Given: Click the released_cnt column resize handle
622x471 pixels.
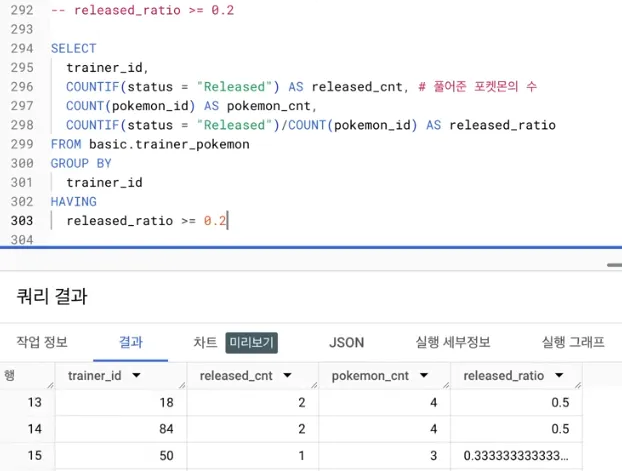Looking at the screenshot, I should coord(314,385).
